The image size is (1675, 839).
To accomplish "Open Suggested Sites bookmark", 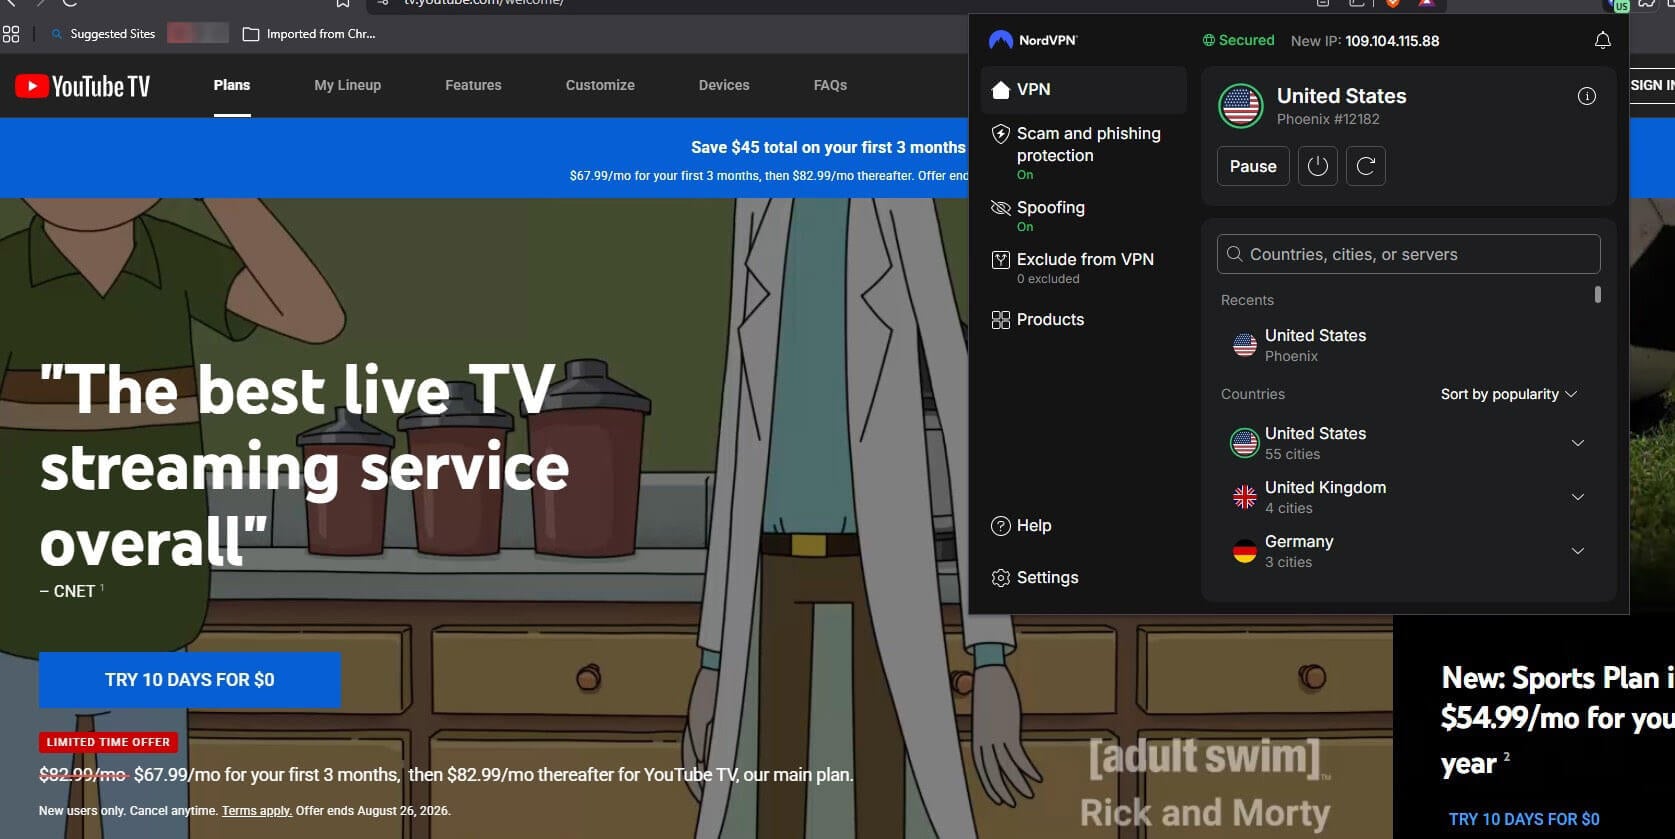I will coord(104,34).
